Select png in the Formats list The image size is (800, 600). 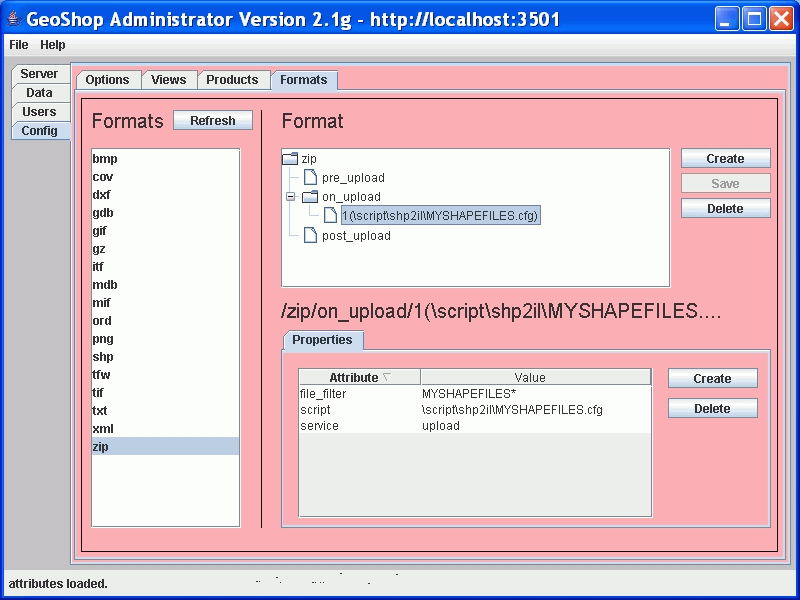[165, 339]
